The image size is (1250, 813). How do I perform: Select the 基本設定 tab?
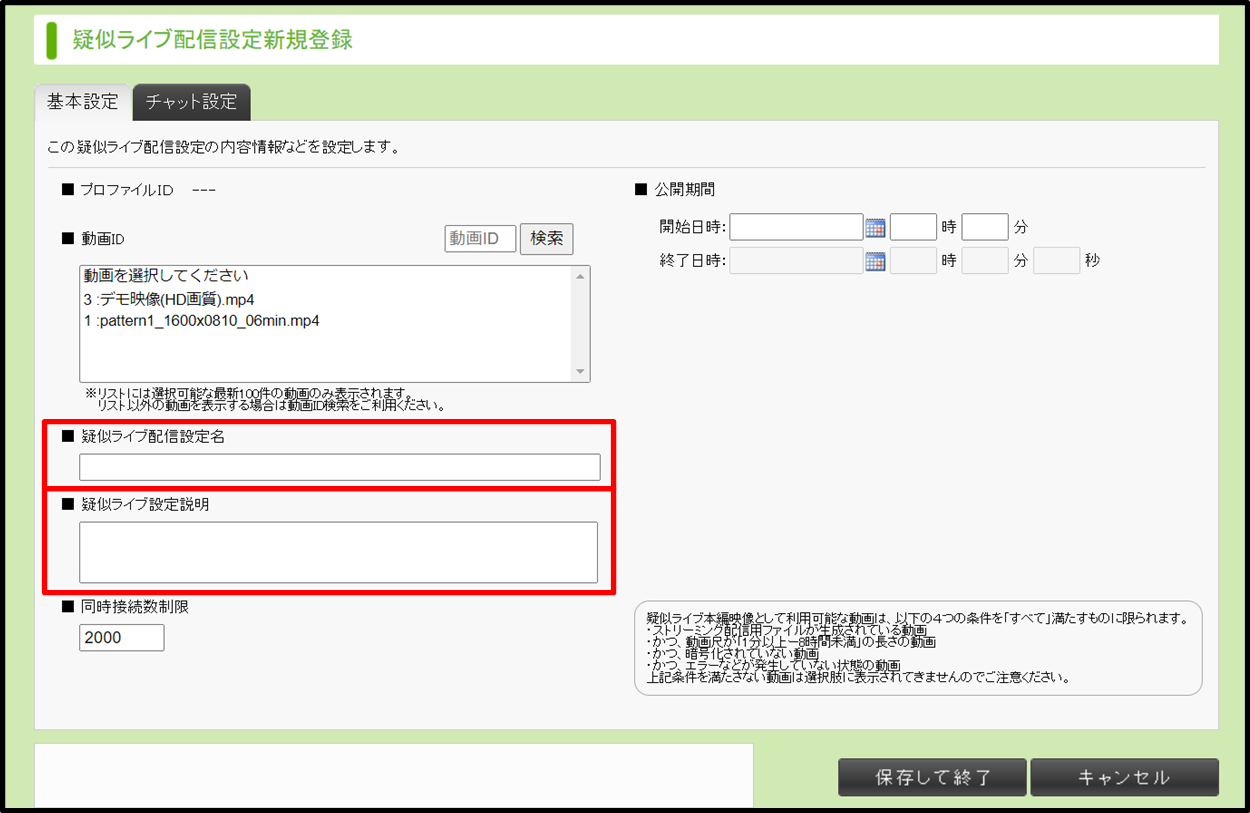(83, 102)
